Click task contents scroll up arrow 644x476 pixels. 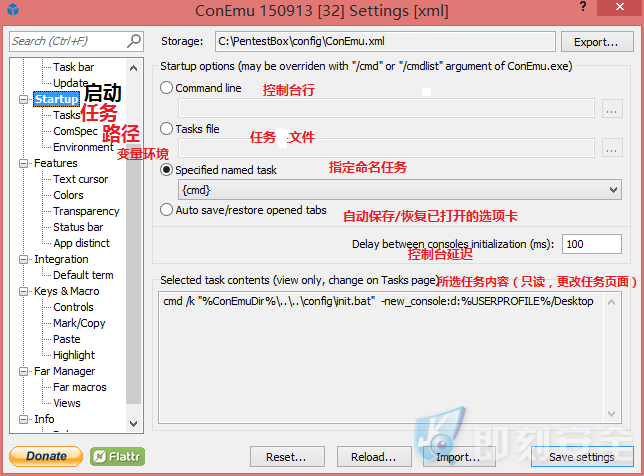click(612, 302)
